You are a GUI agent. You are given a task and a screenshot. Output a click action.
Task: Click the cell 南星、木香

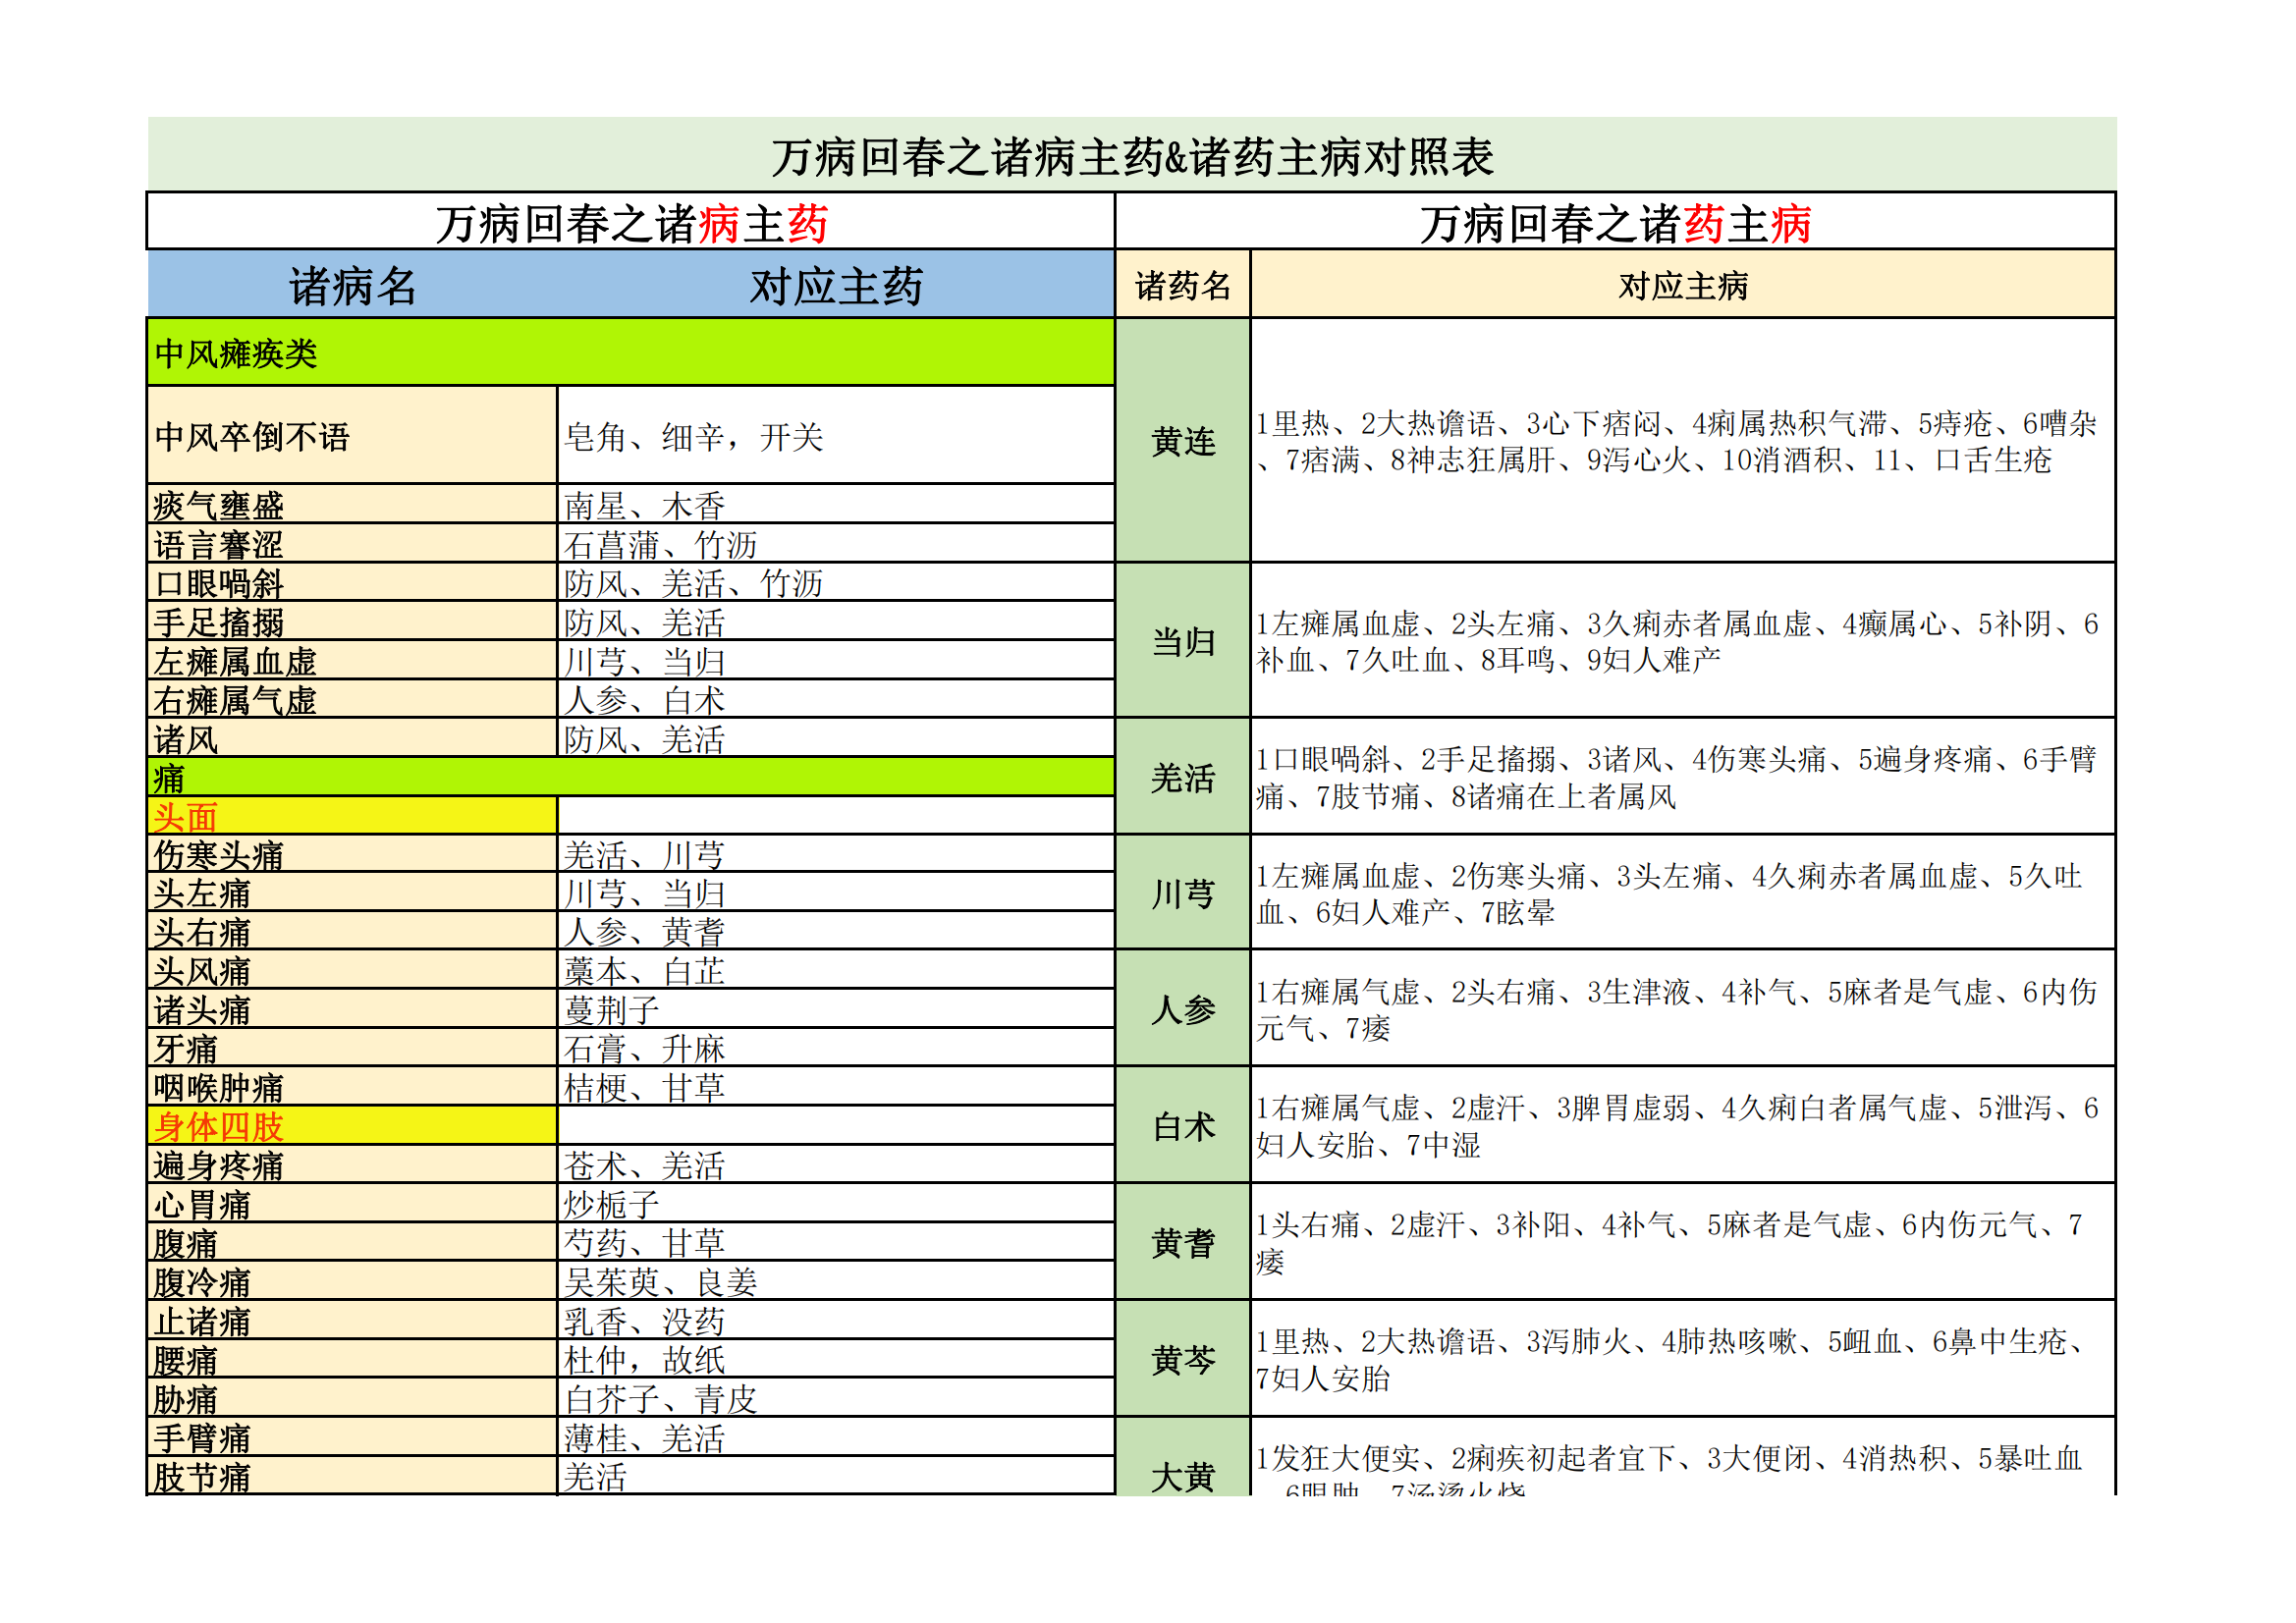pos(836,504)
